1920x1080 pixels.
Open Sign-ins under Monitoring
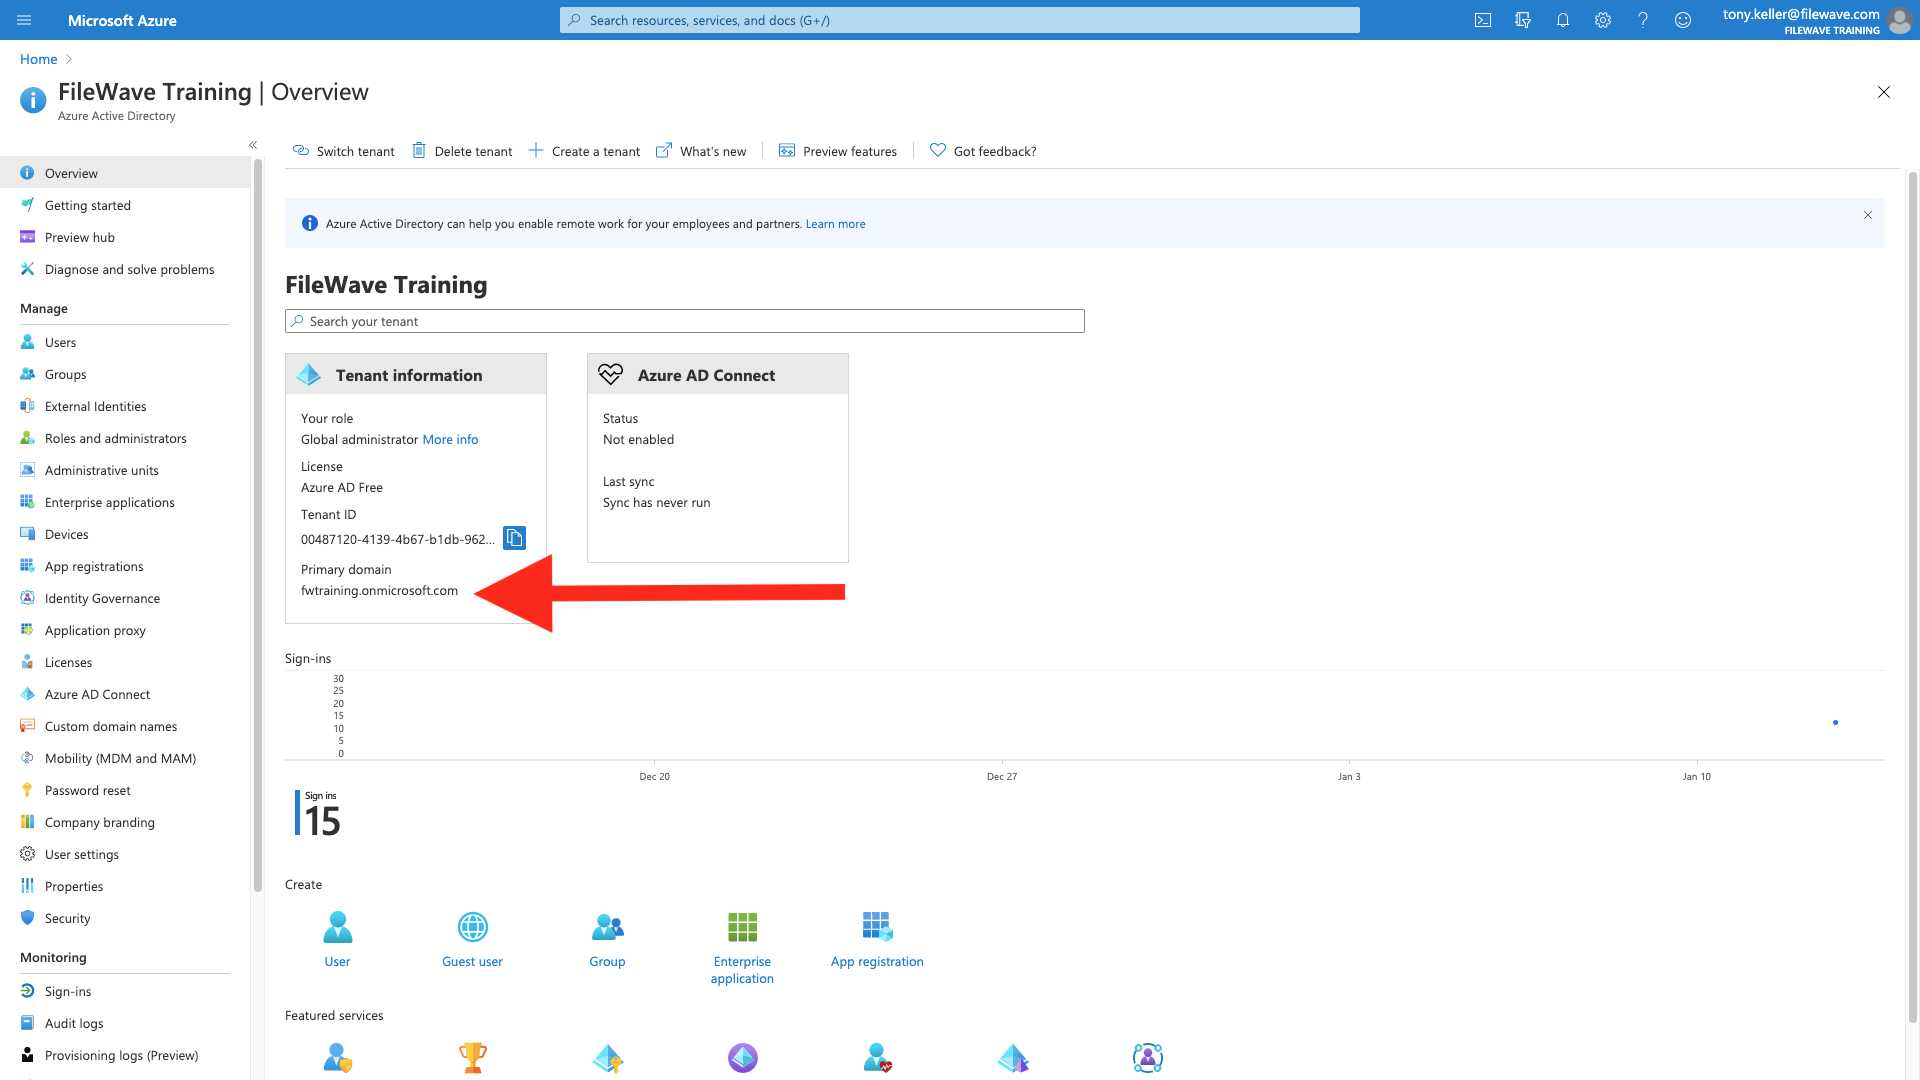coord(125,991)
